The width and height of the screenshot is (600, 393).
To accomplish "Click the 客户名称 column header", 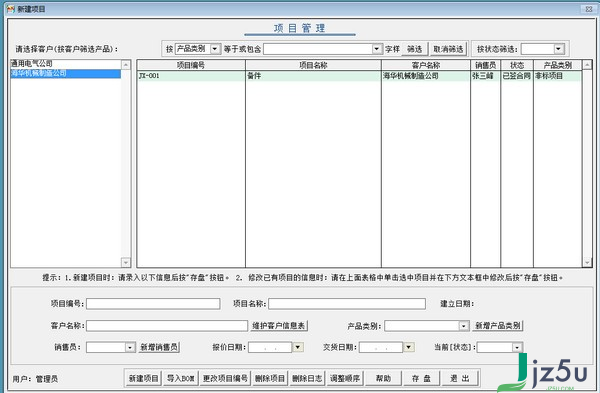I will 426,65.
